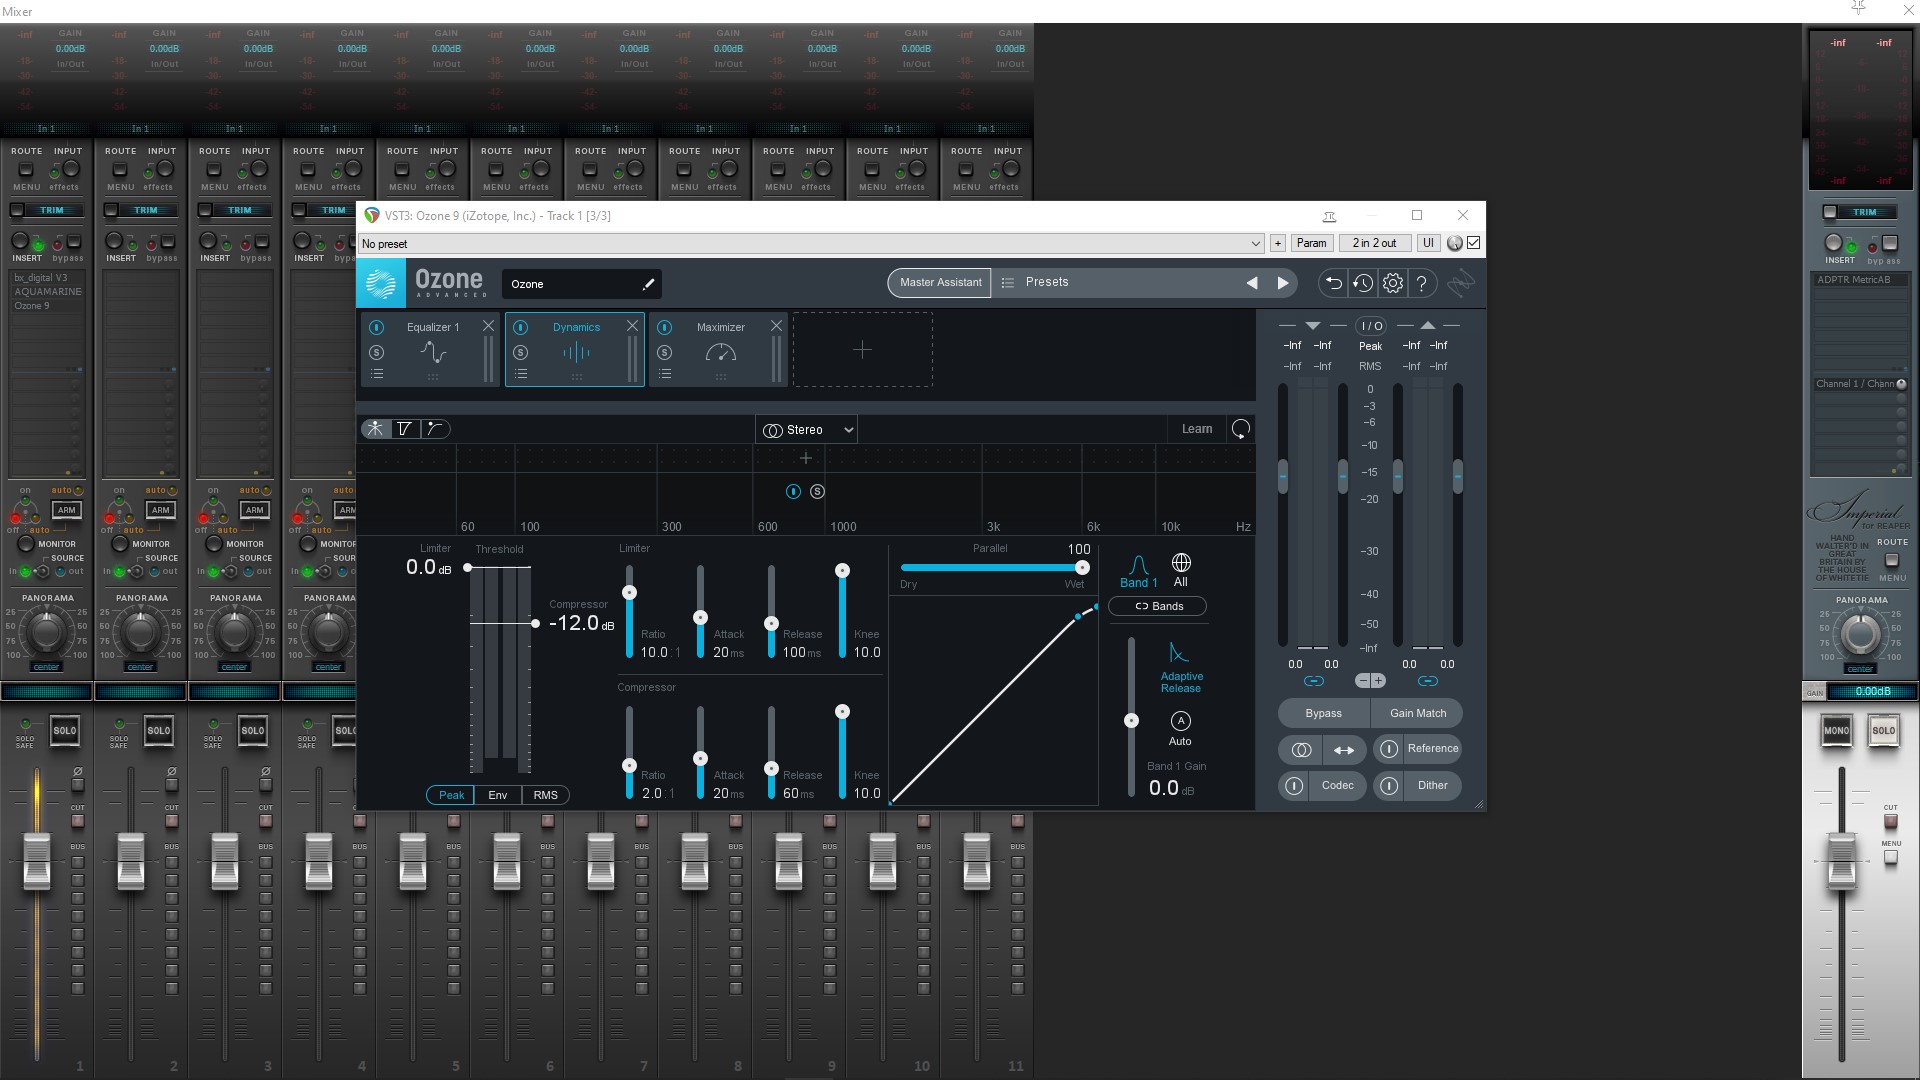Select the All bands globe icon

1181,570
